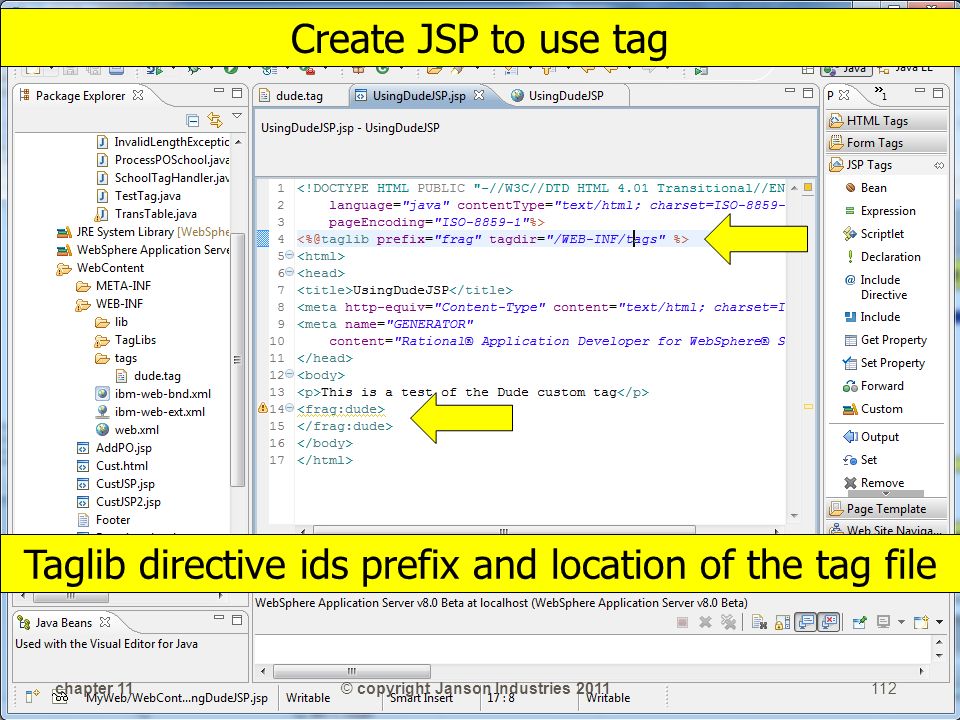Image resolution: width=960 pixels, height=720 pixels.
Task: Collapse the body element on line 12
Action: pos(290,374)
